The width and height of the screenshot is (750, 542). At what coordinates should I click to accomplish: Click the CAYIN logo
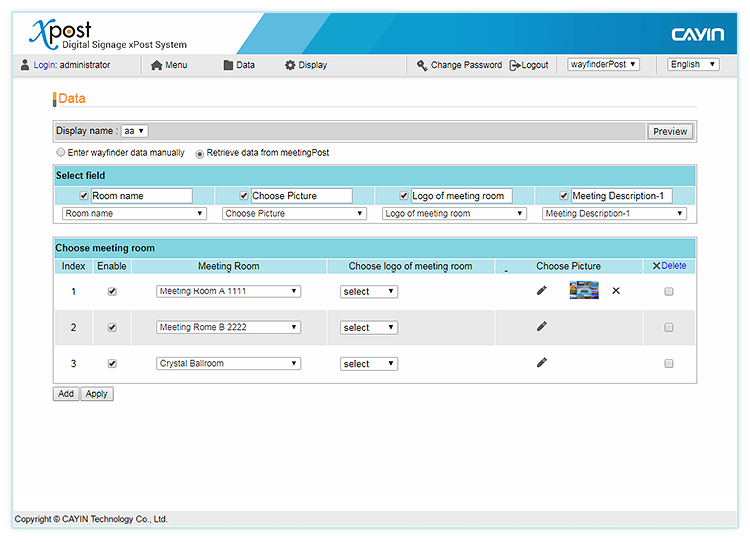(x=697, y=35)
